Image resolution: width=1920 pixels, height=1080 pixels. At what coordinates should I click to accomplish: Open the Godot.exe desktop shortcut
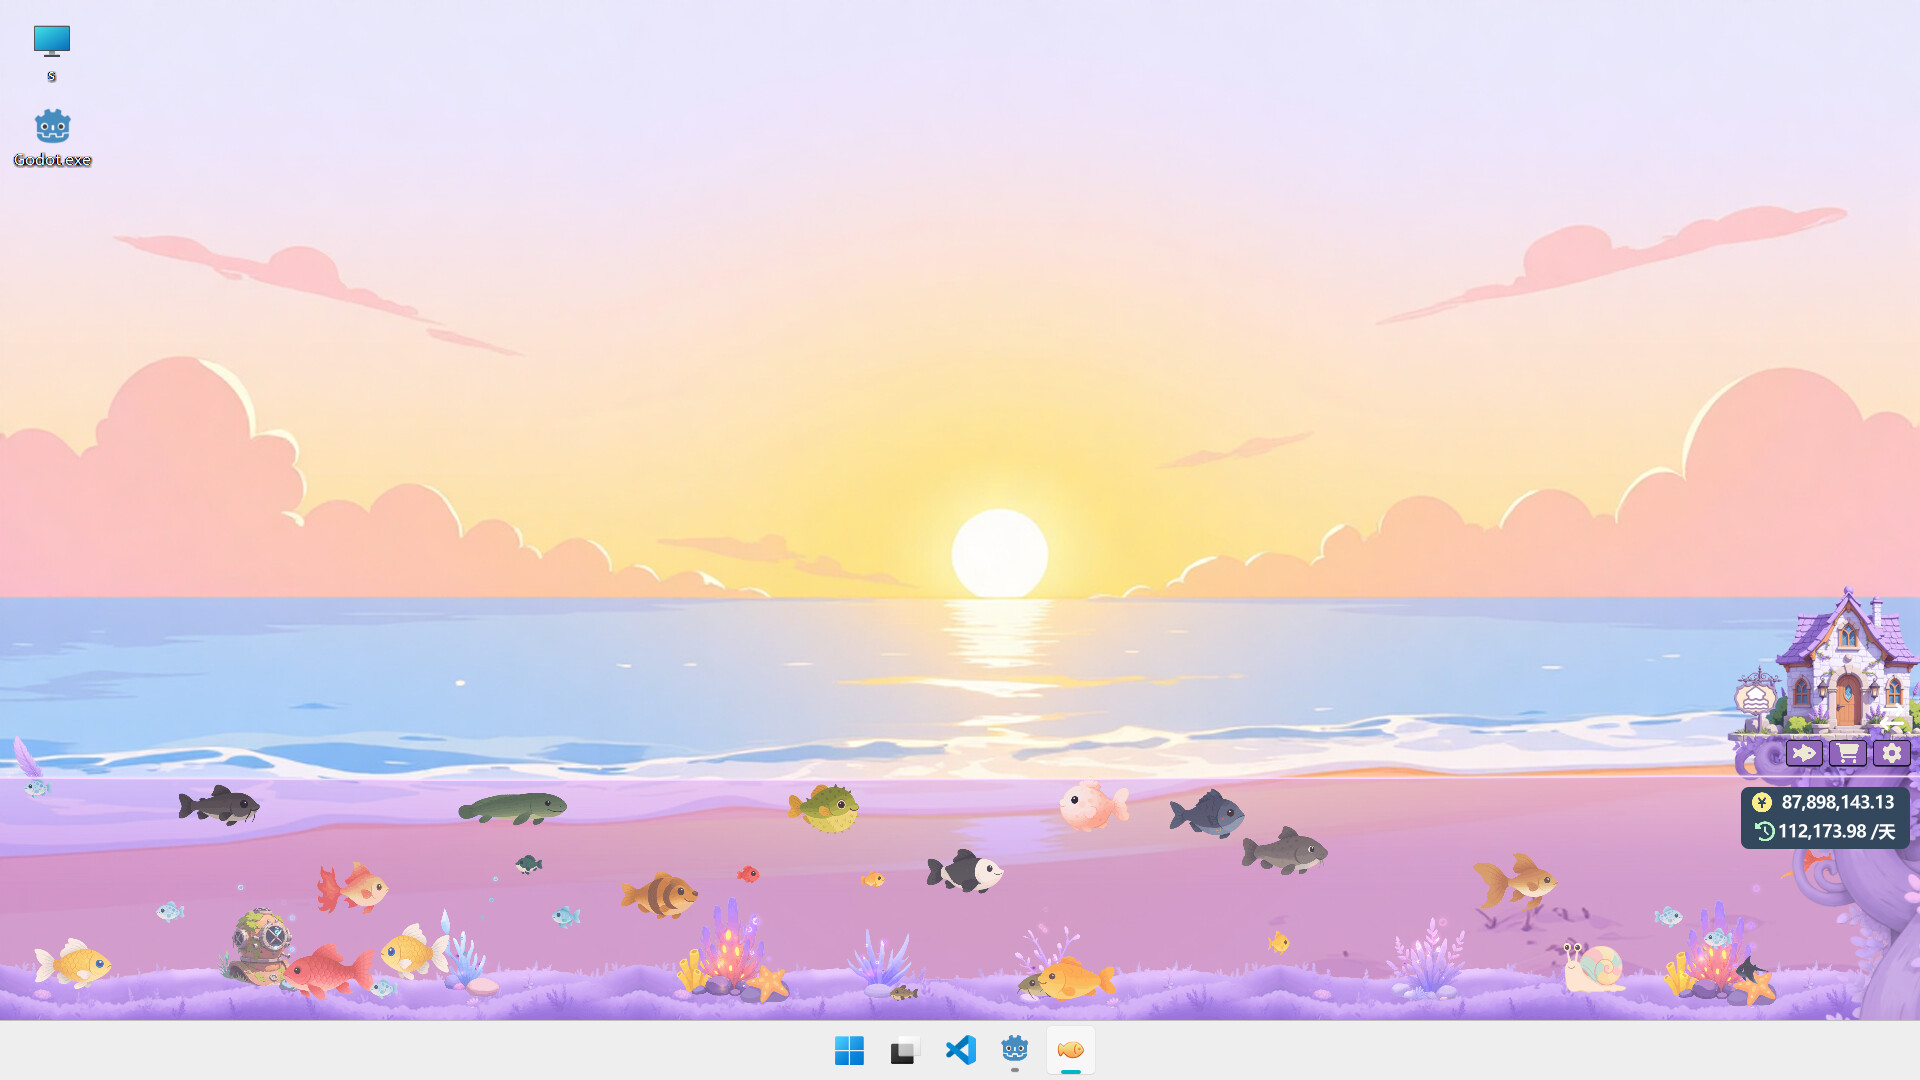52,126
